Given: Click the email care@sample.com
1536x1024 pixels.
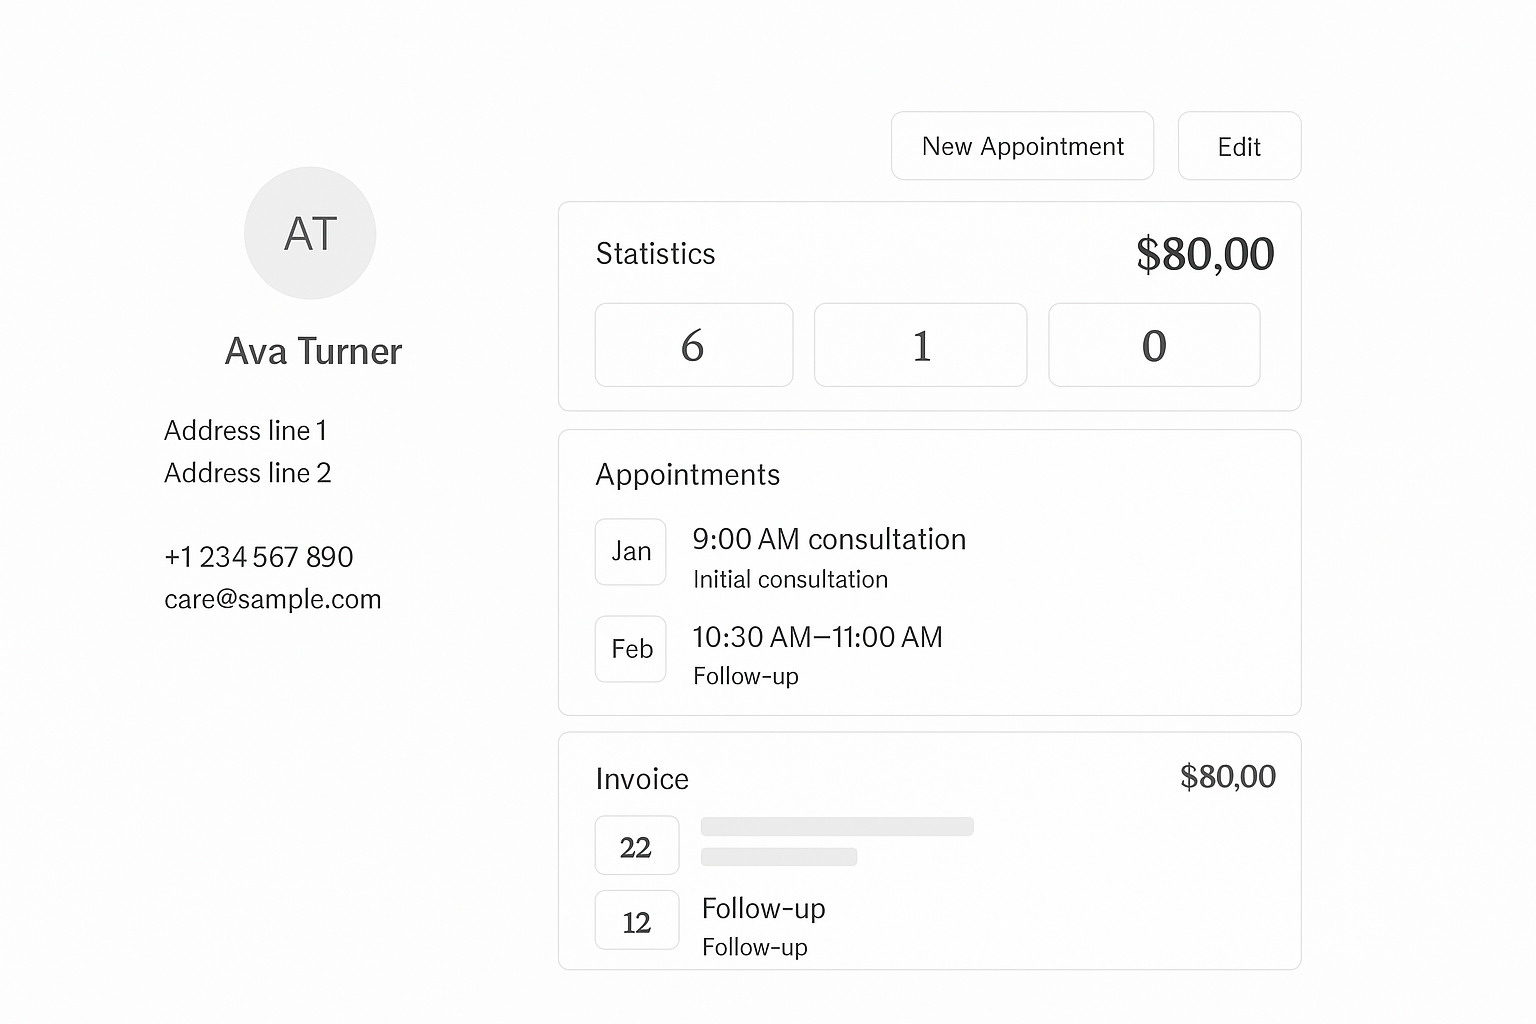Looking at the screenshot, I should coord(272,598).
